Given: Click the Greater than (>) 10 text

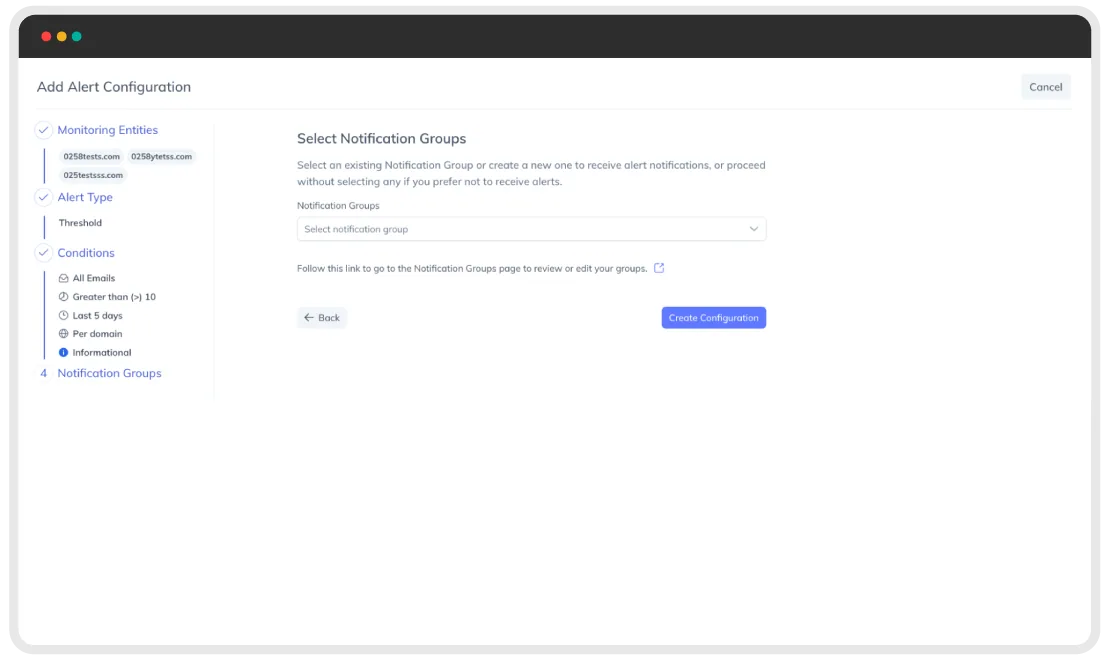Looking at the screenshot, I should click(114, 297).
